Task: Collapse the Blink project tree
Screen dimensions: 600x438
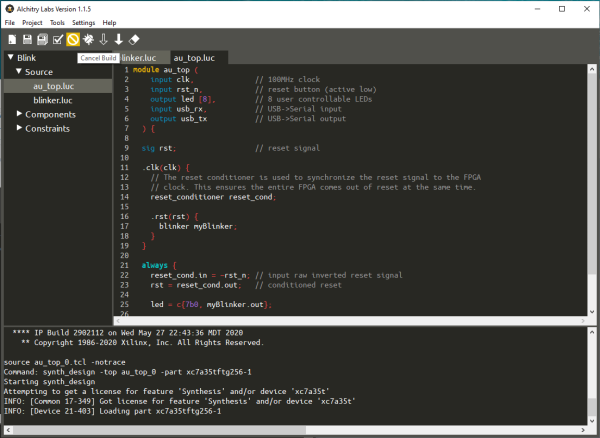Action: (11, 57)
